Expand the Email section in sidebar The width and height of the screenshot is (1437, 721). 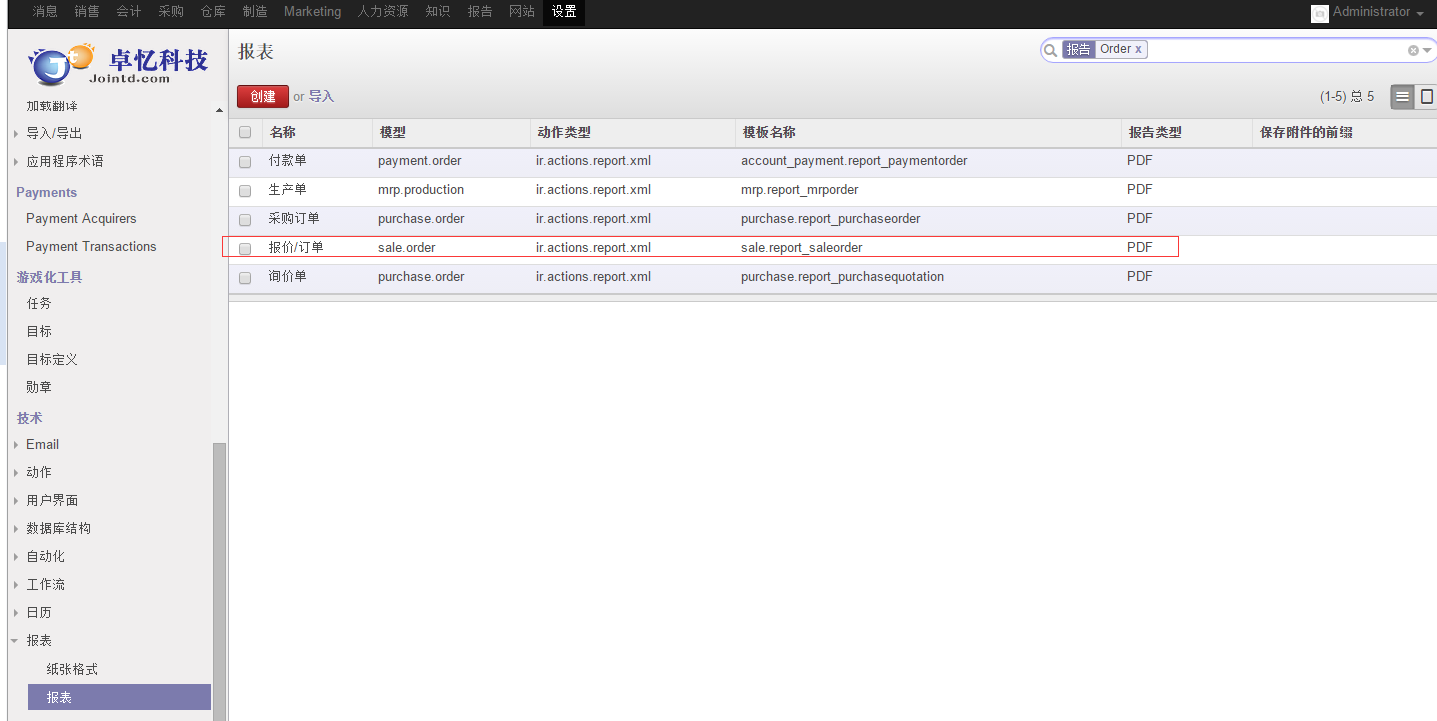[x=42, y=444]
